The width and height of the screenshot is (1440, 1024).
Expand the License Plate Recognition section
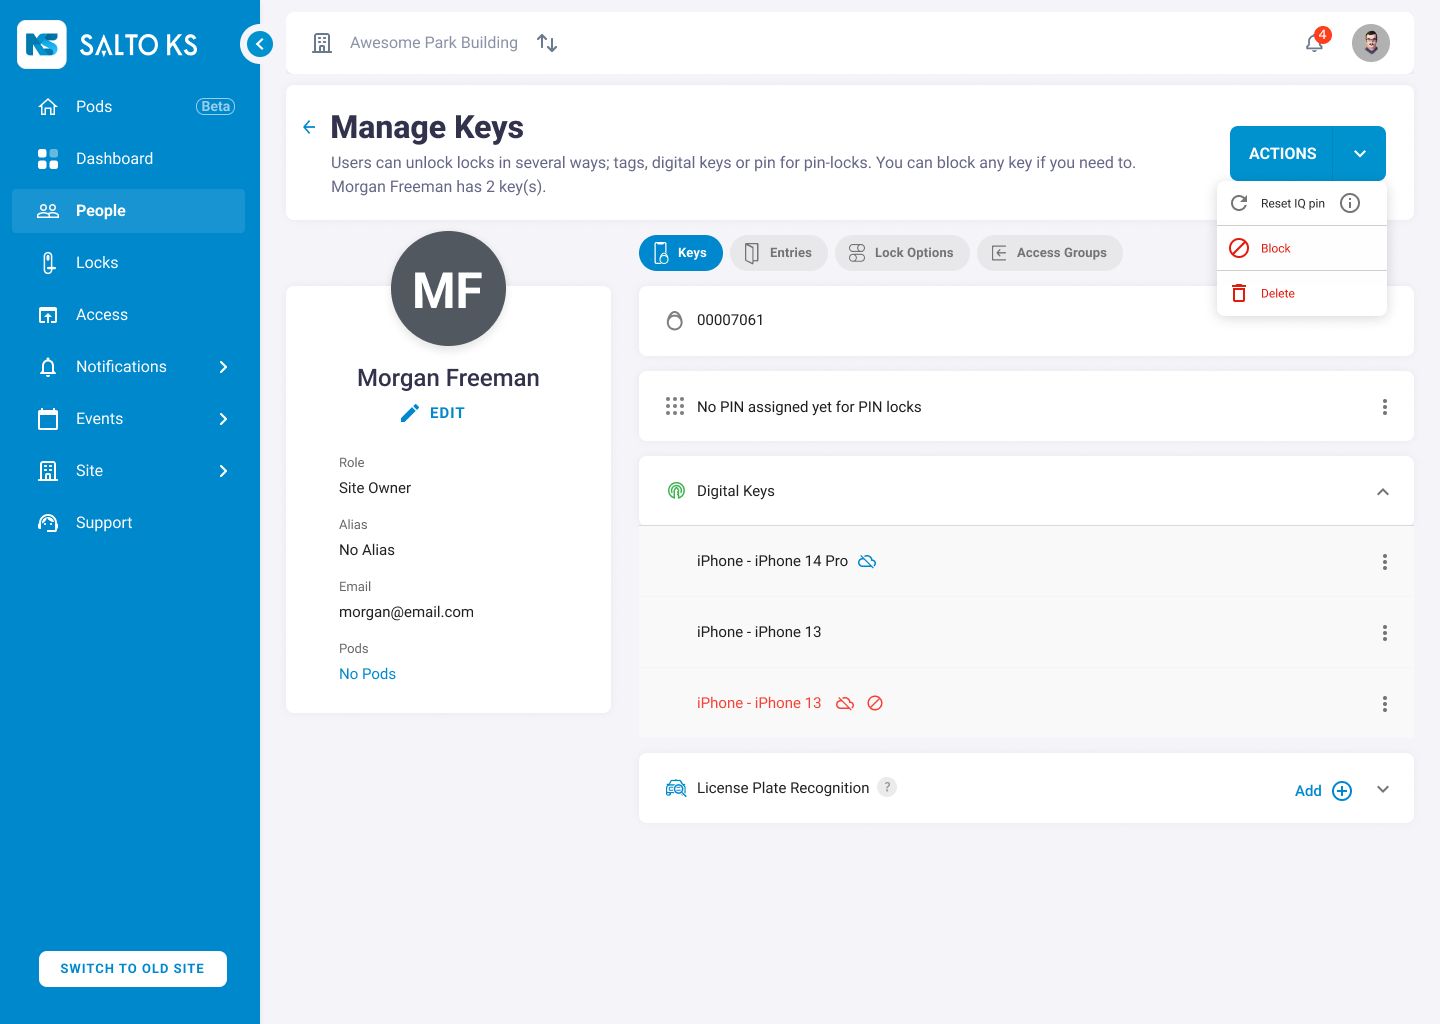coord(1382,789)
